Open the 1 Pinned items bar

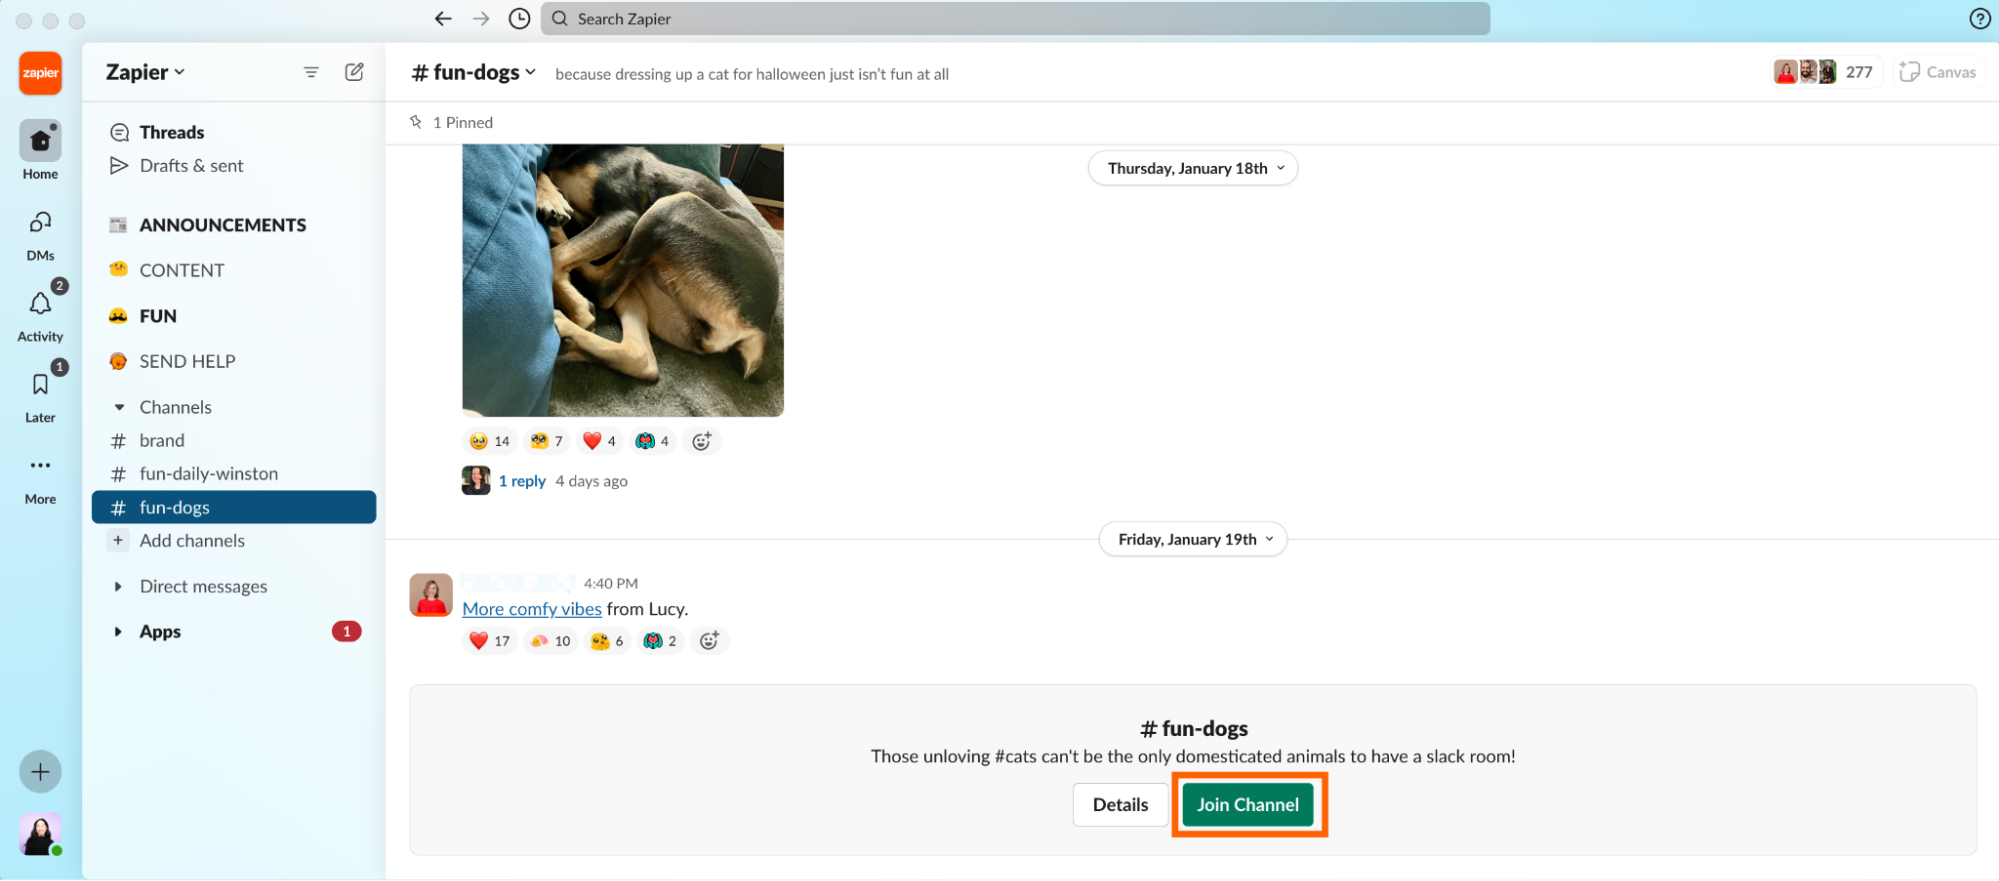click(451, 122)
